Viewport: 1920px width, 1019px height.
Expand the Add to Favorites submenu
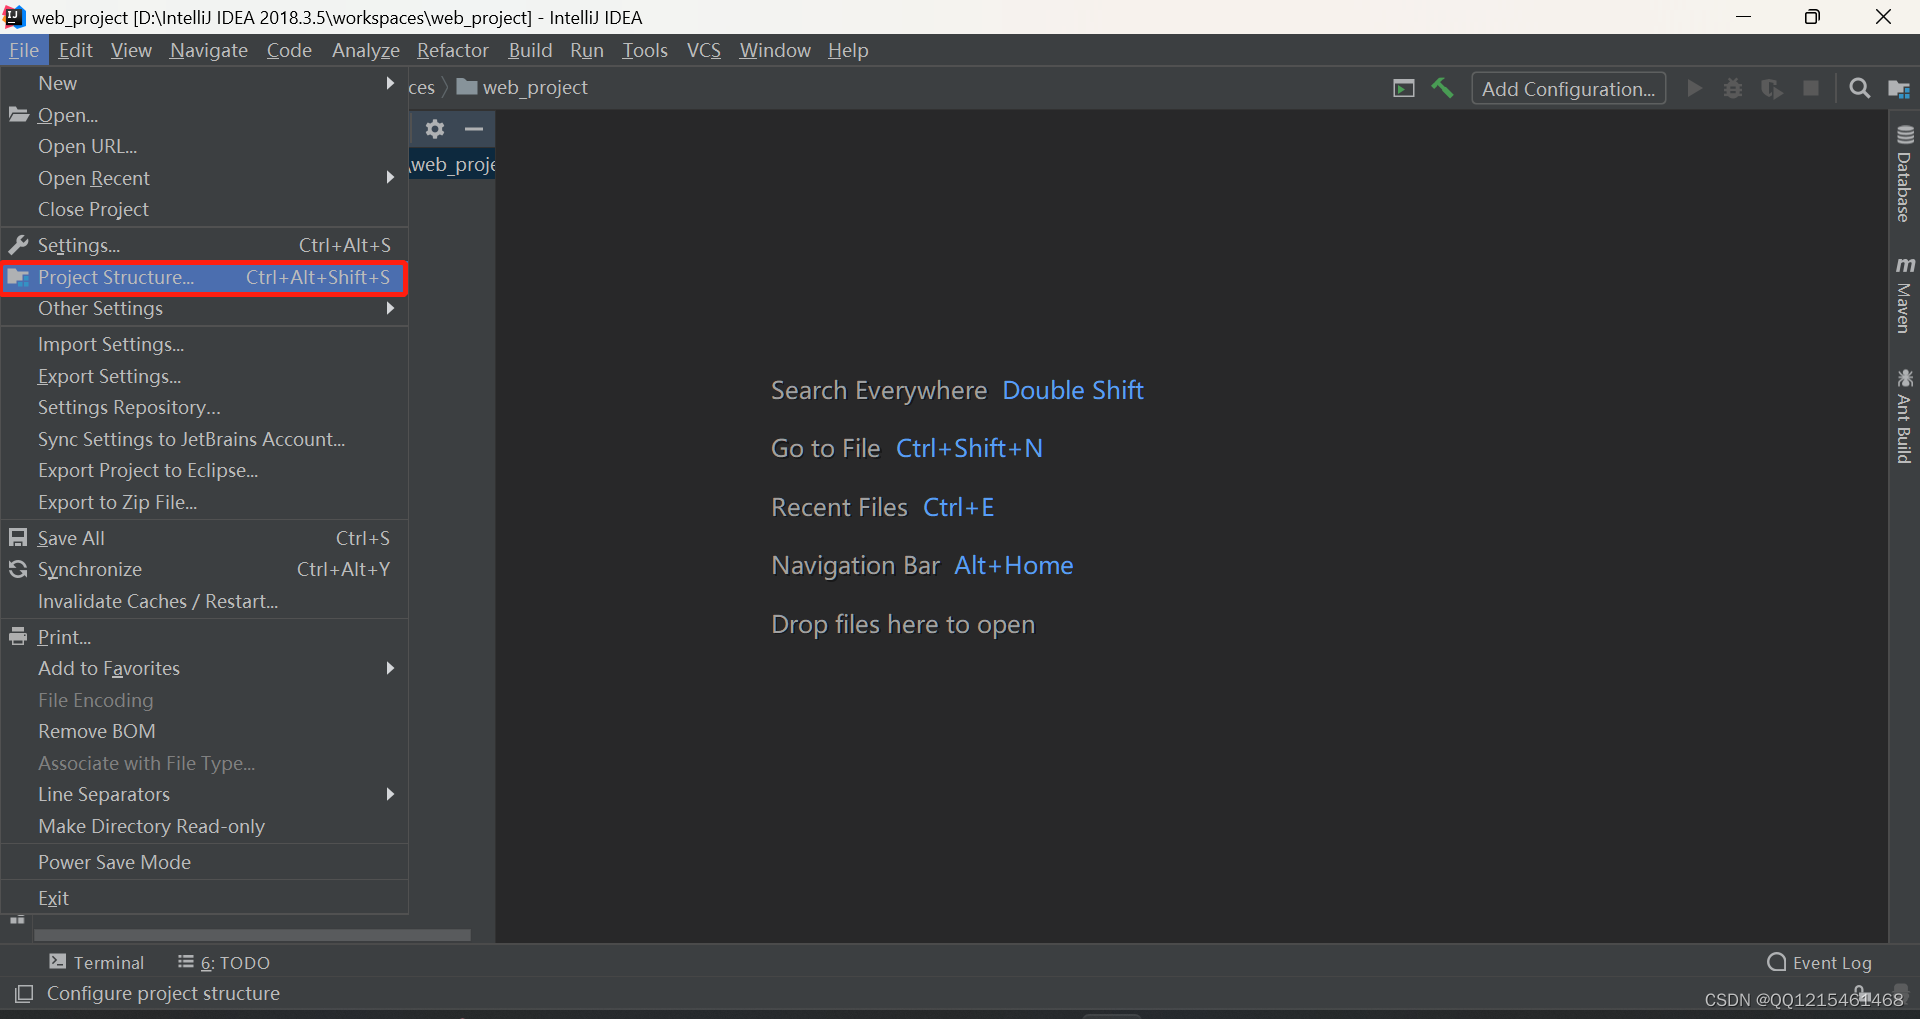204,668
